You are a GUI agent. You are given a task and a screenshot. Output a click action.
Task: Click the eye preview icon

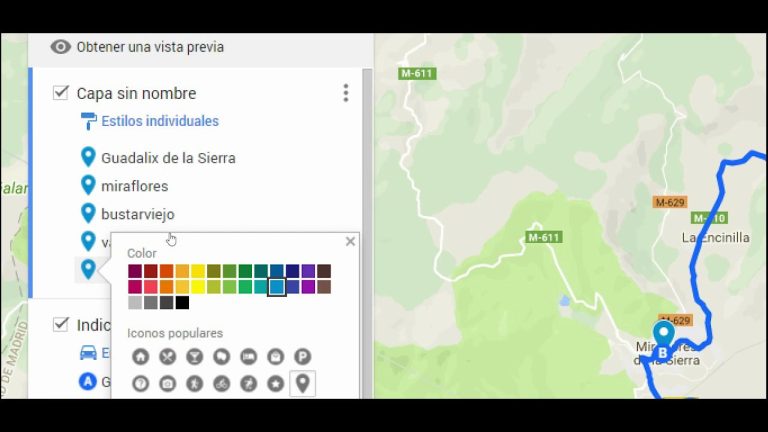coord(61,47)
